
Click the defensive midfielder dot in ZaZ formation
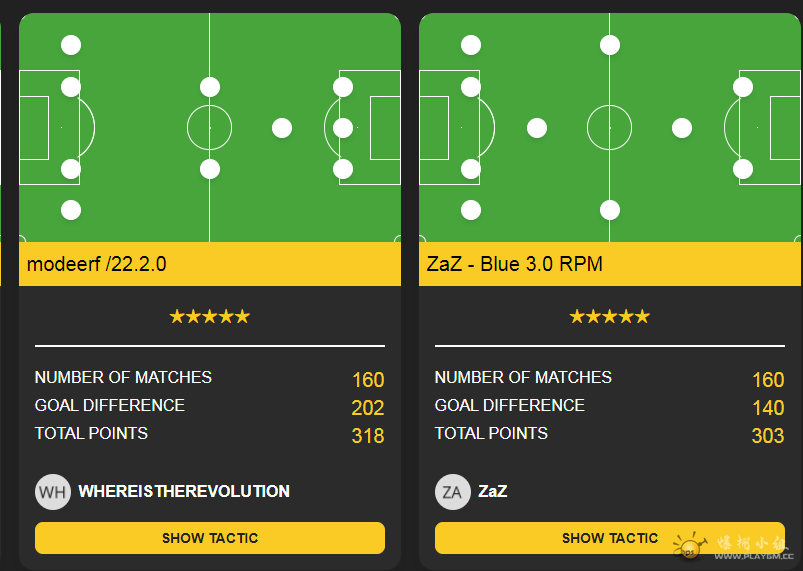pos(537,128)
